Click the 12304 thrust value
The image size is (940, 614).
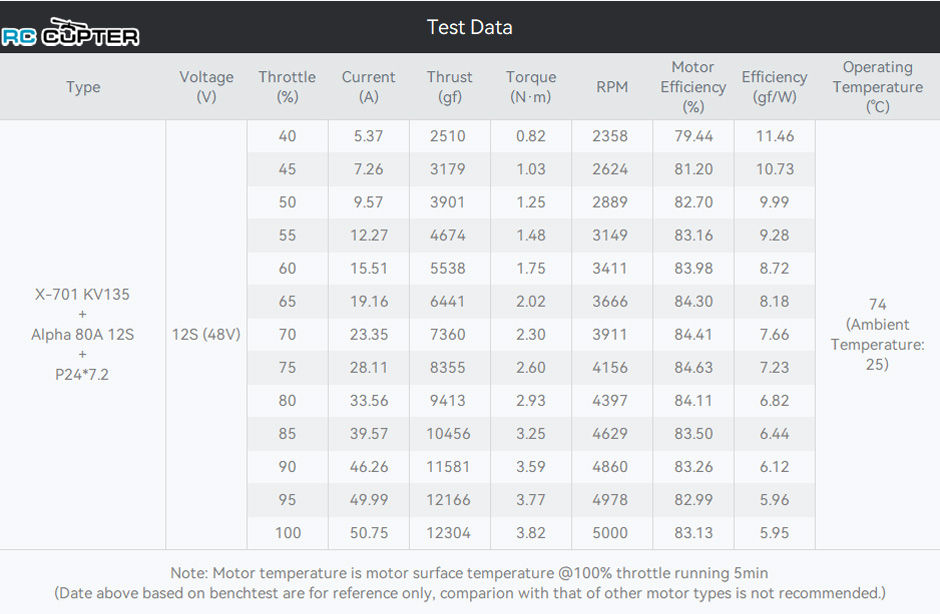coord(448,533)
